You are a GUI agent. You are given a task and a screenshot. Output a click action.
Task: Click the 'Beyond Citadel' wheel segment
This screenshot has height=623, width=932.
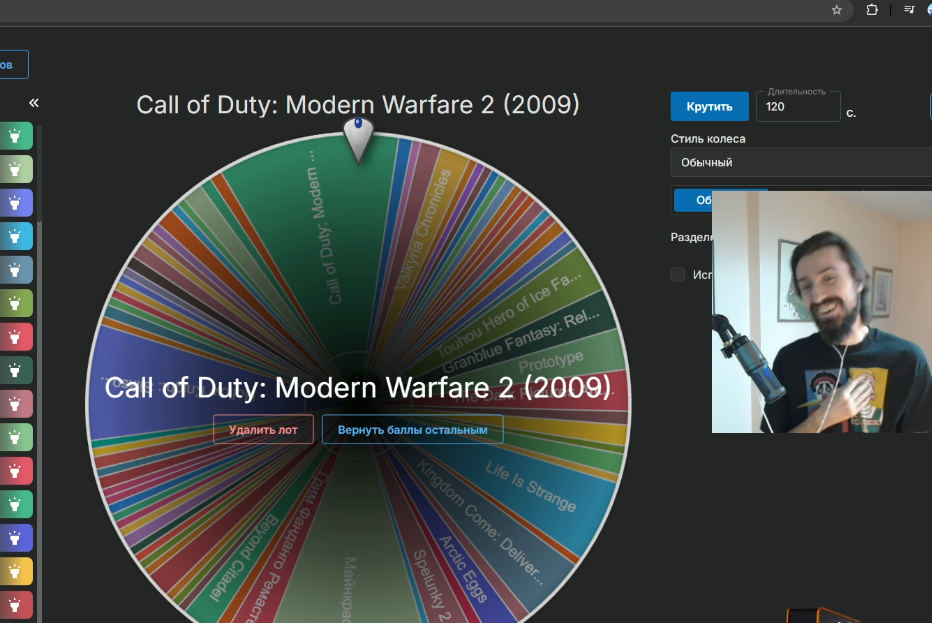pos(244,556)
